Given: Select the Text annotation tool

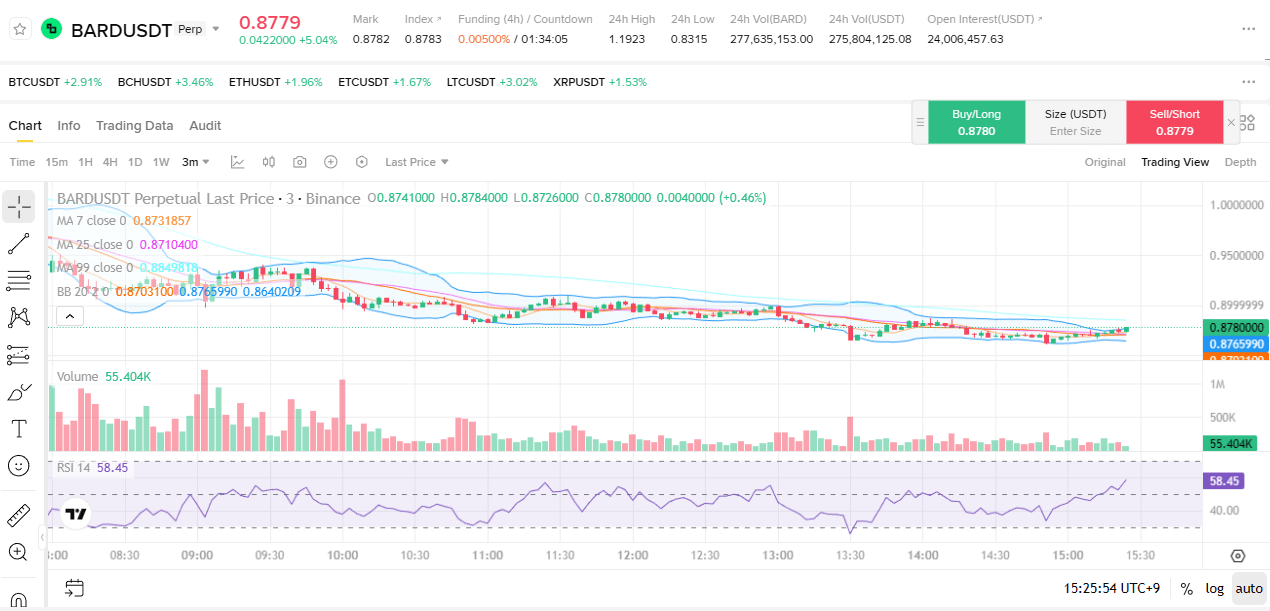Looking at the screenshot, I should pos(19,429).
